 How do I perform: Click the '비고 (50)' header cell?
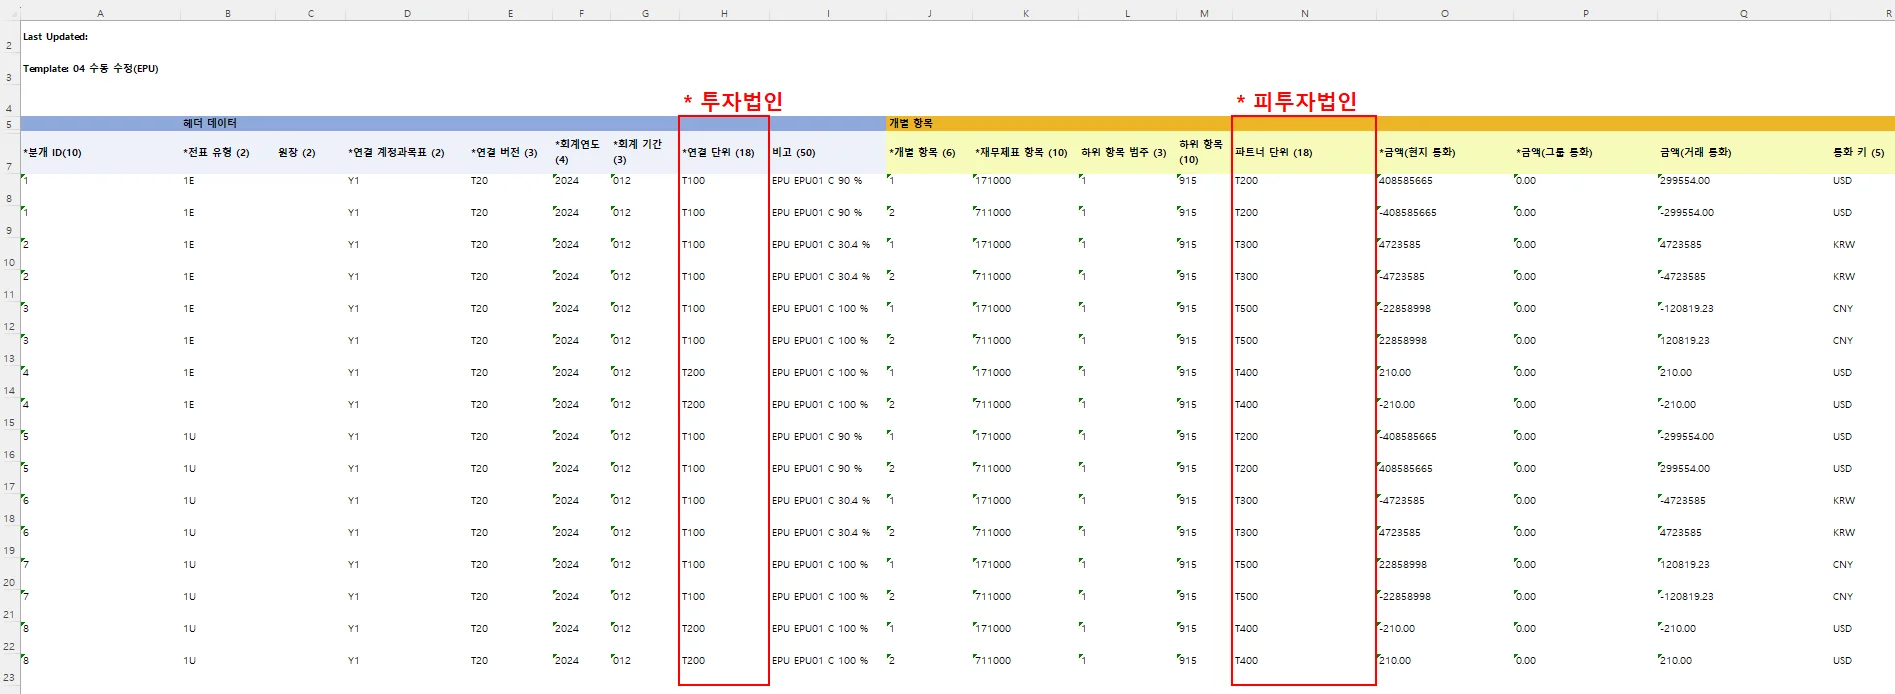tap(794, 153)
